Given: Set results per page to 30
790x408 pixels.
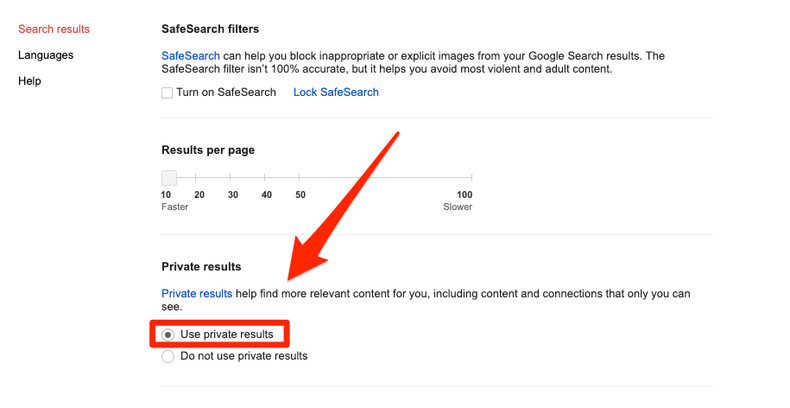Looking at the screenshot, I should [x=233, y=179].
